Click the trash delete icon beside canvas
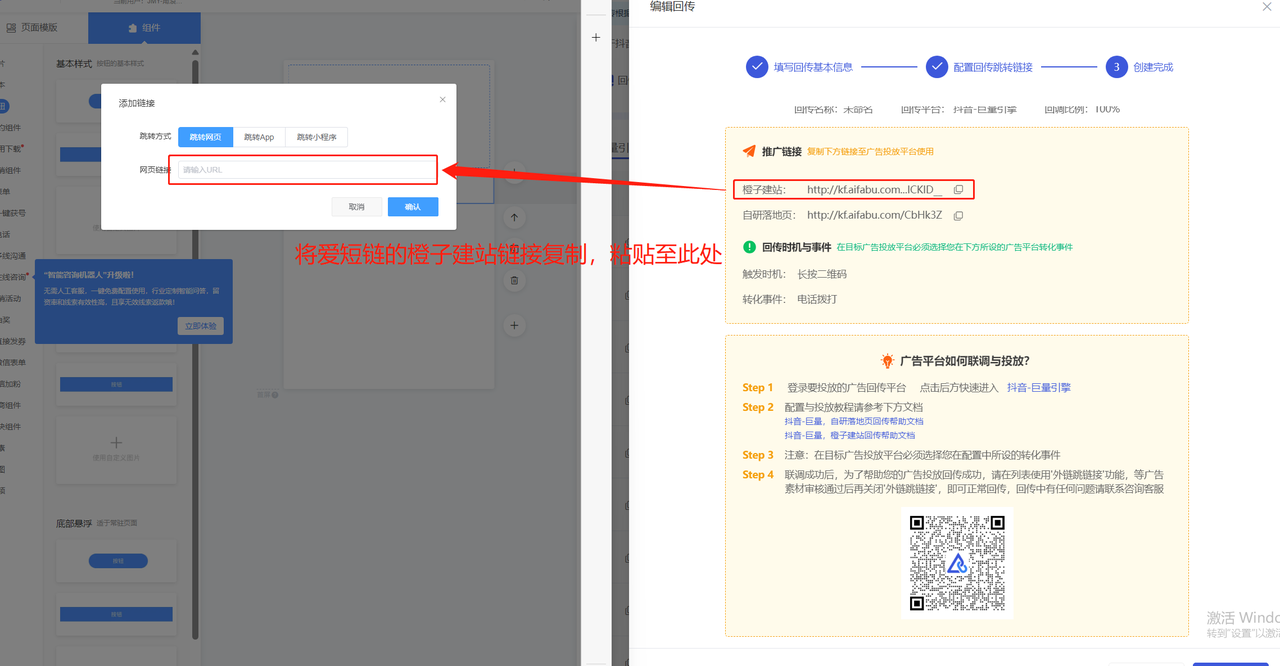Screen dimensions: 1280x666 pyautogui.click(x=514, y=280)
